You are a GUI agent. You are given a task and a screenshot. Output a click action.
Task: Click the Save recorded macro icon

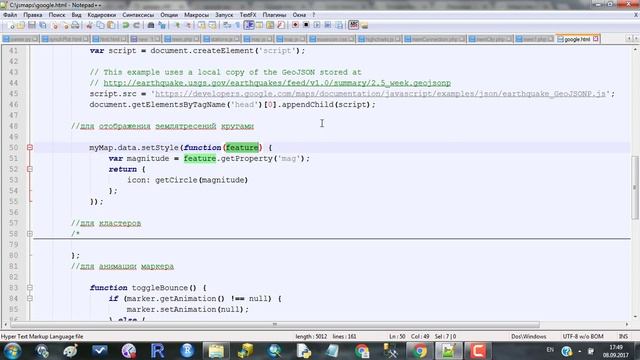click(339, 25)
